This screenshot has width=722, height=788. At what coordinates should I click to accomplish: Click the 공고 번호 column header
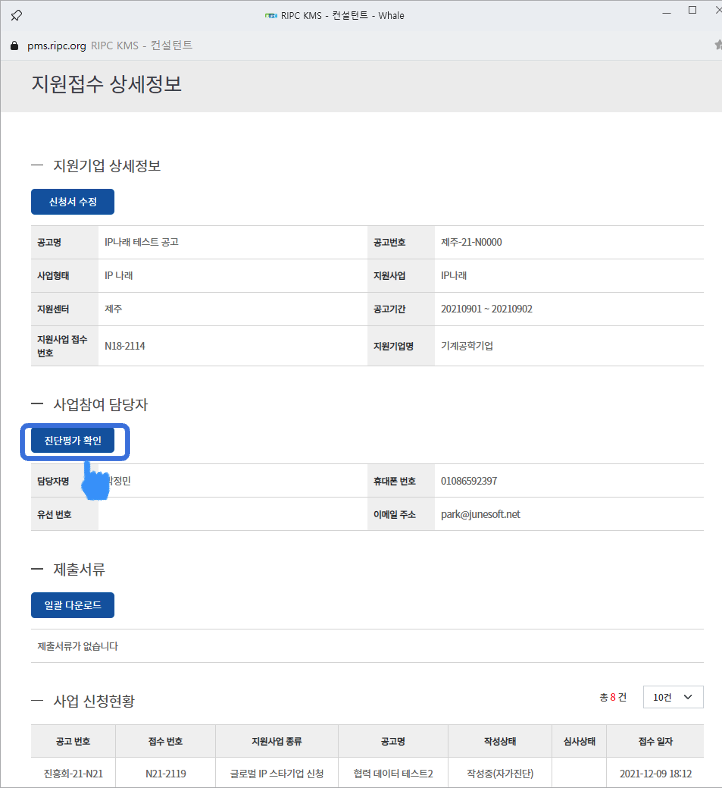coord(74,741)
